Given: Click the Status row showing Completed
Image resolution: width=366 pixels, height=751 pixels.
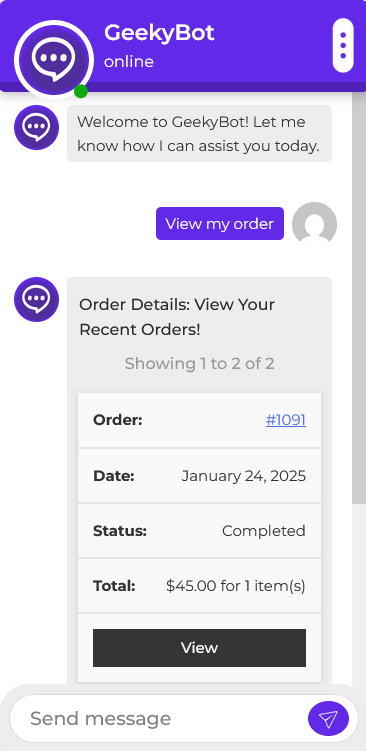Looking at the screenshot, I should pos(199,531).
